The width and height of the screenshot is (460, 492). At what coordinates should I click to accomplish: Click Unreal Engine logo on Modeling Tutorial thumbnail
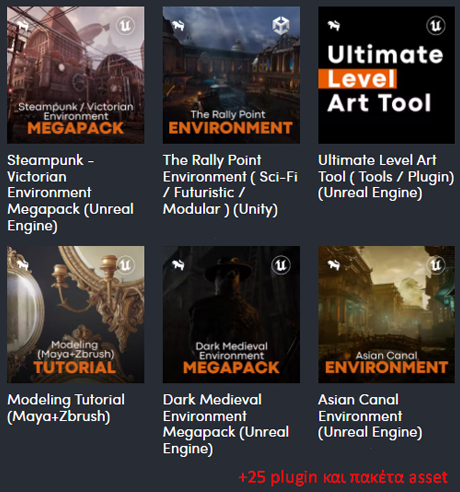click(125, 265)
